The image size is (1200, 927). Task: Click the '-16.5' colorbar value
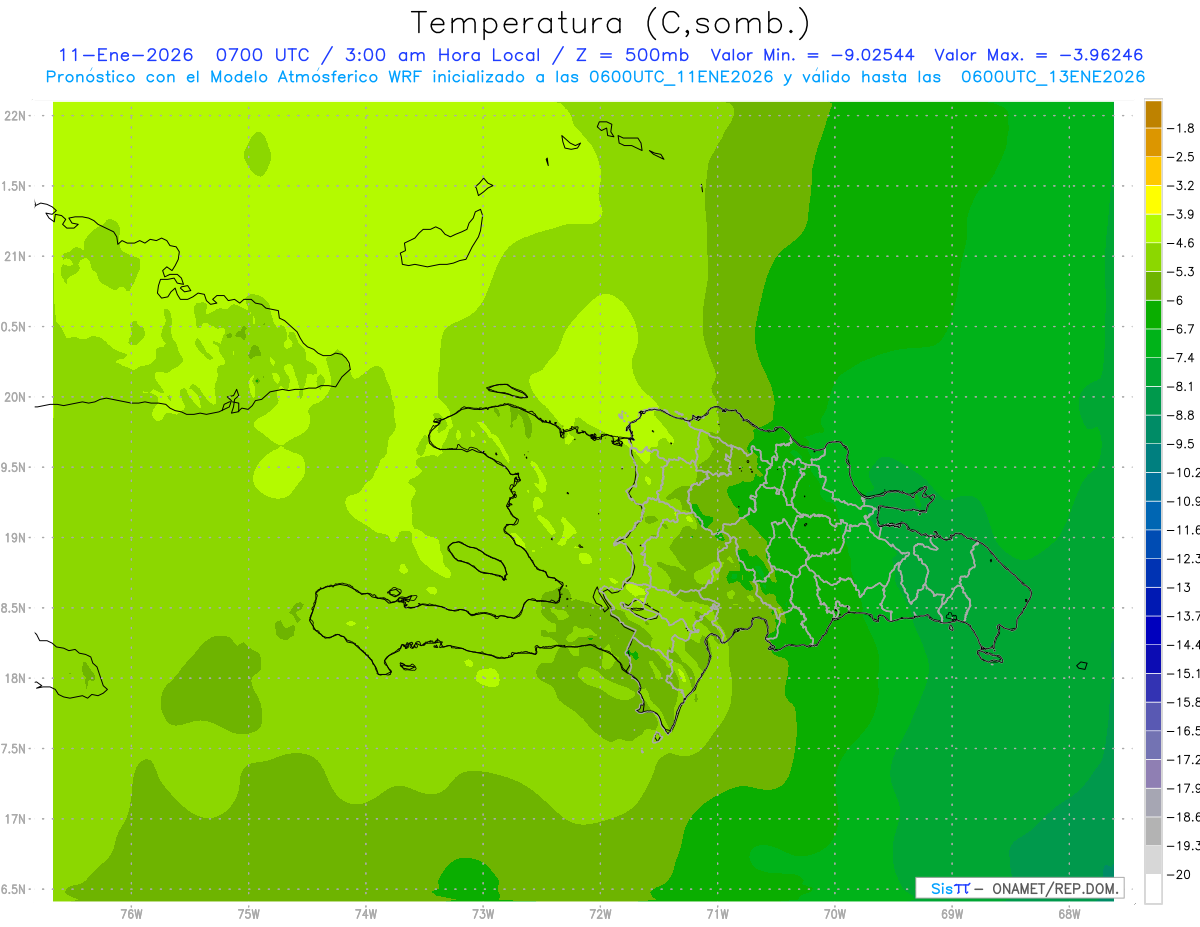(1184, 731)
